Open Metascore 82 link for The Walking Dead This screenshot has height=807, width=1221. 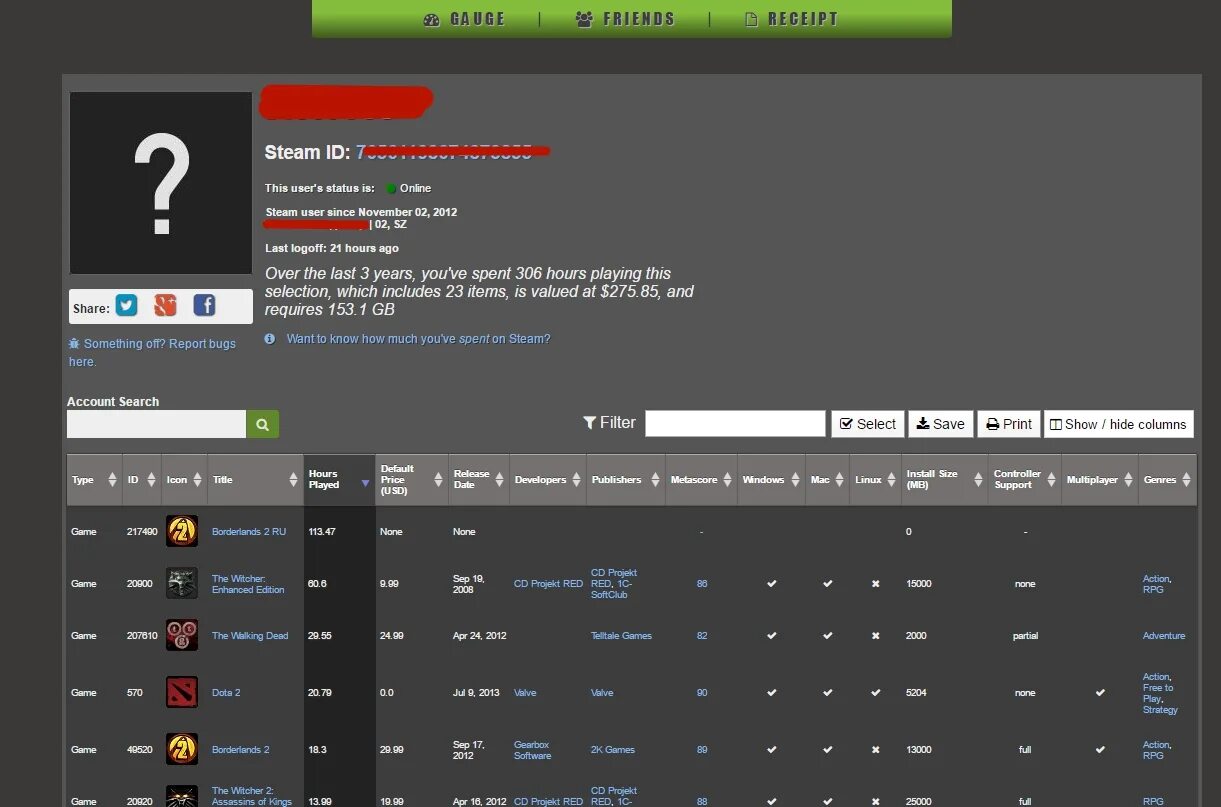(x=702, y=636)
